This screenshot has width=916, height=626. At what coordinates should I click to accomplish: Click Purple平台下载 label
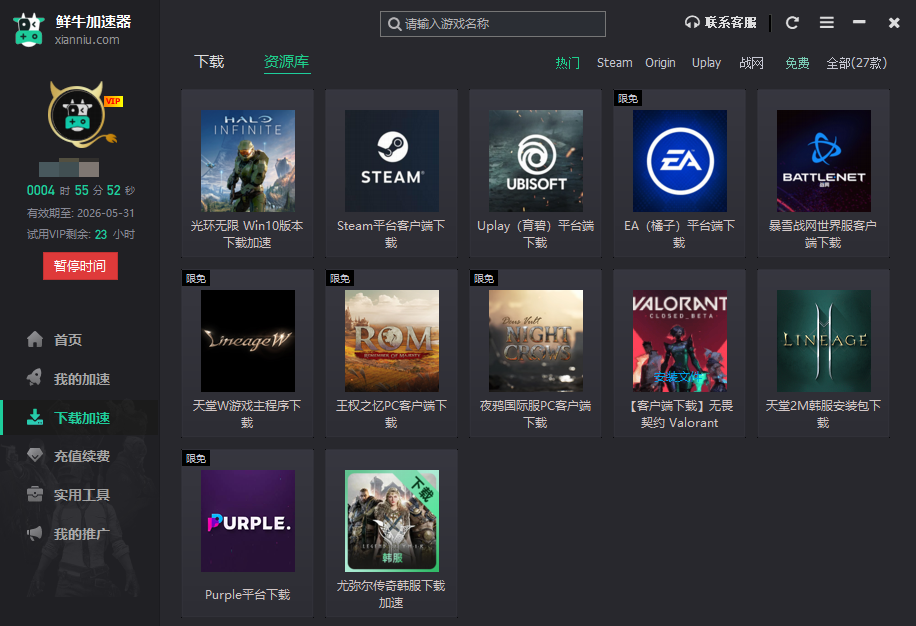tap(247, 594)
